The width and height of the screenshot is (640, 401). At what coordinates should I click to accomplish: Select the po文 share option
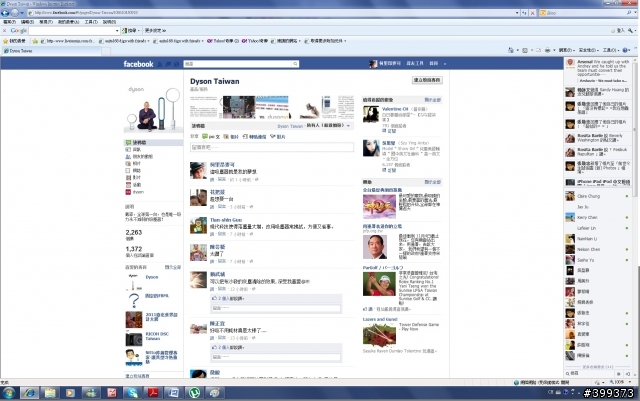pos(211,137)
